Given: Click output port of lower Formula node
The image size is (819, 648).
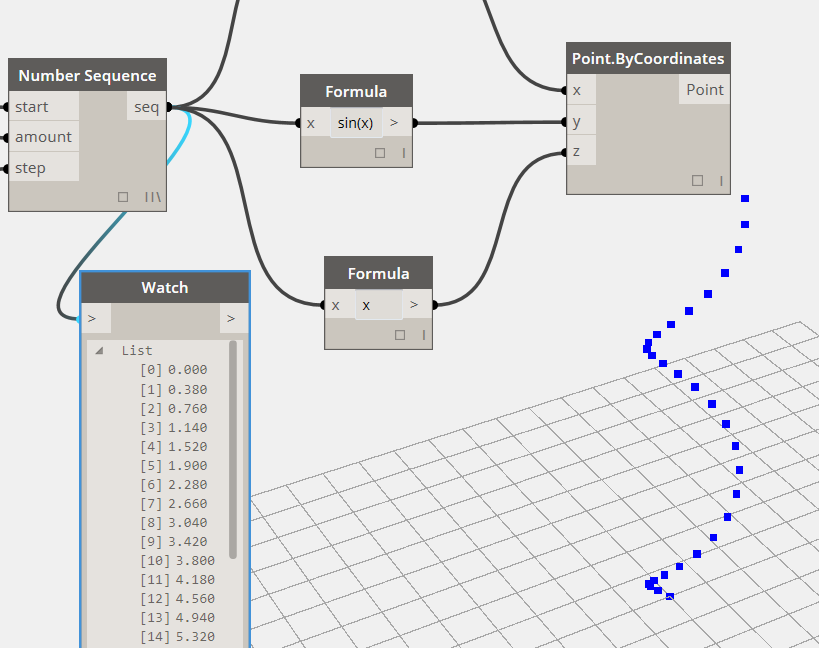Looking at the screenshot, I should click(x=417, y=305).
